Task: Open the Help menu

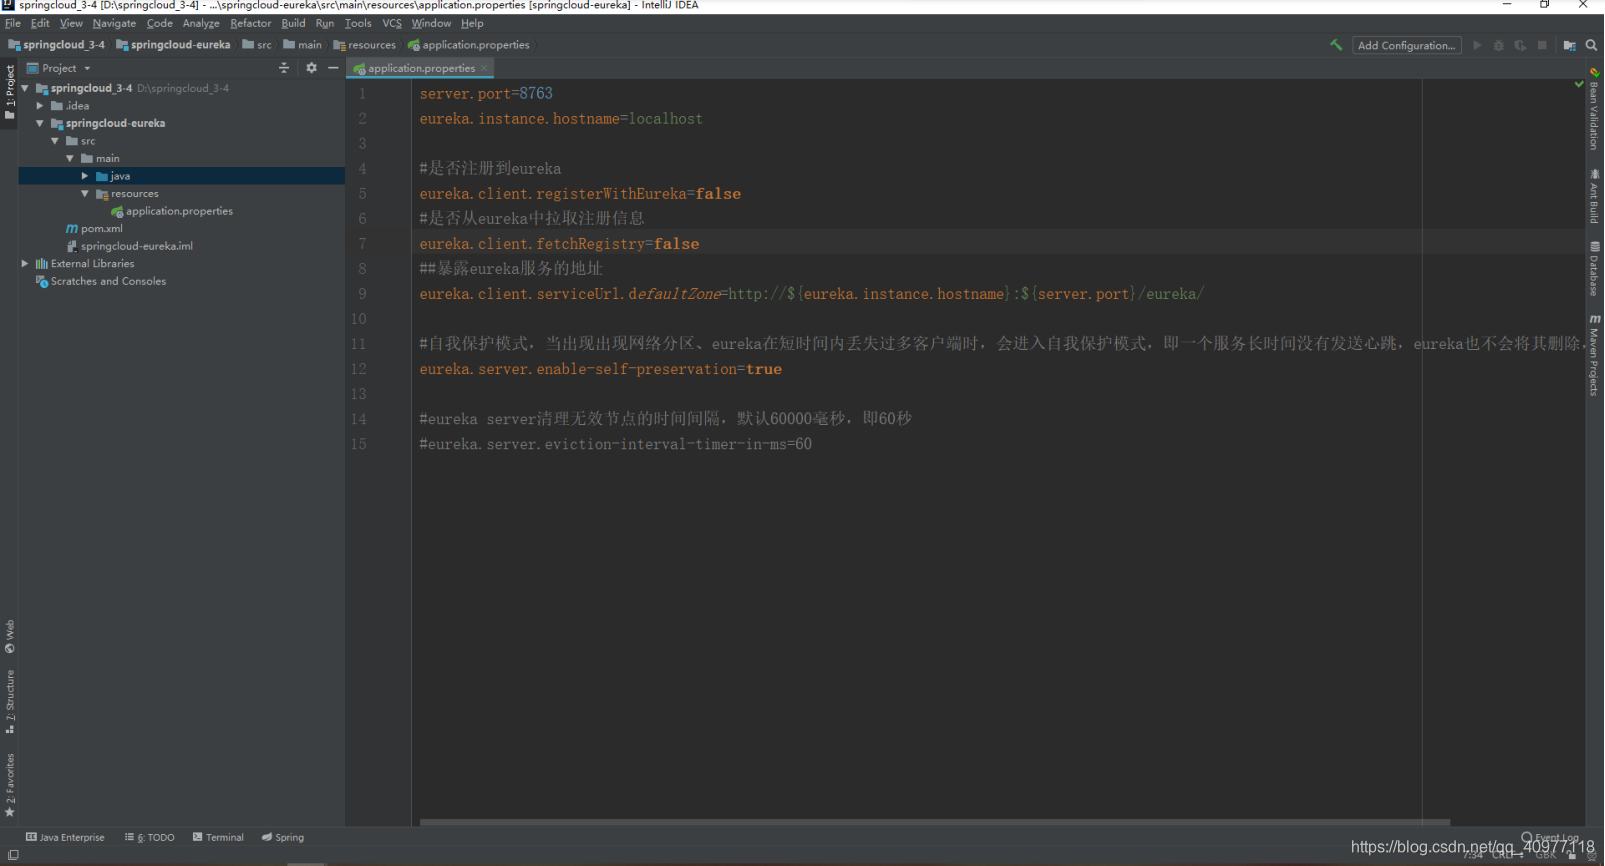Action: click(472, 23)
